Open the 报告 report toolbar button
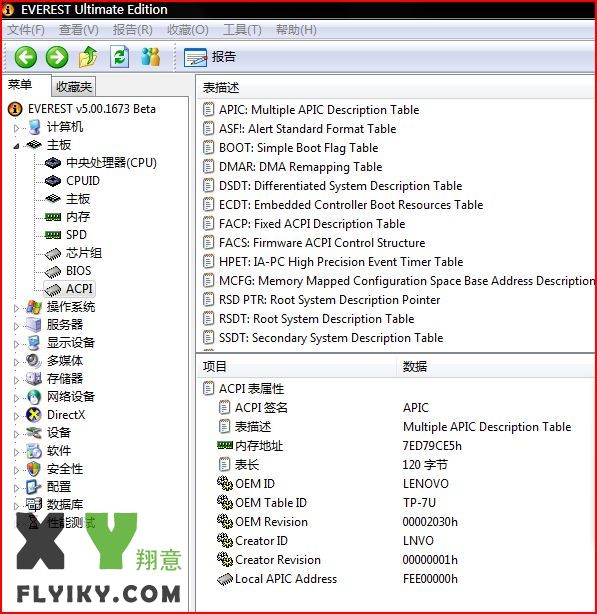This screenshot has height=614, width=597. click(210, 57)
